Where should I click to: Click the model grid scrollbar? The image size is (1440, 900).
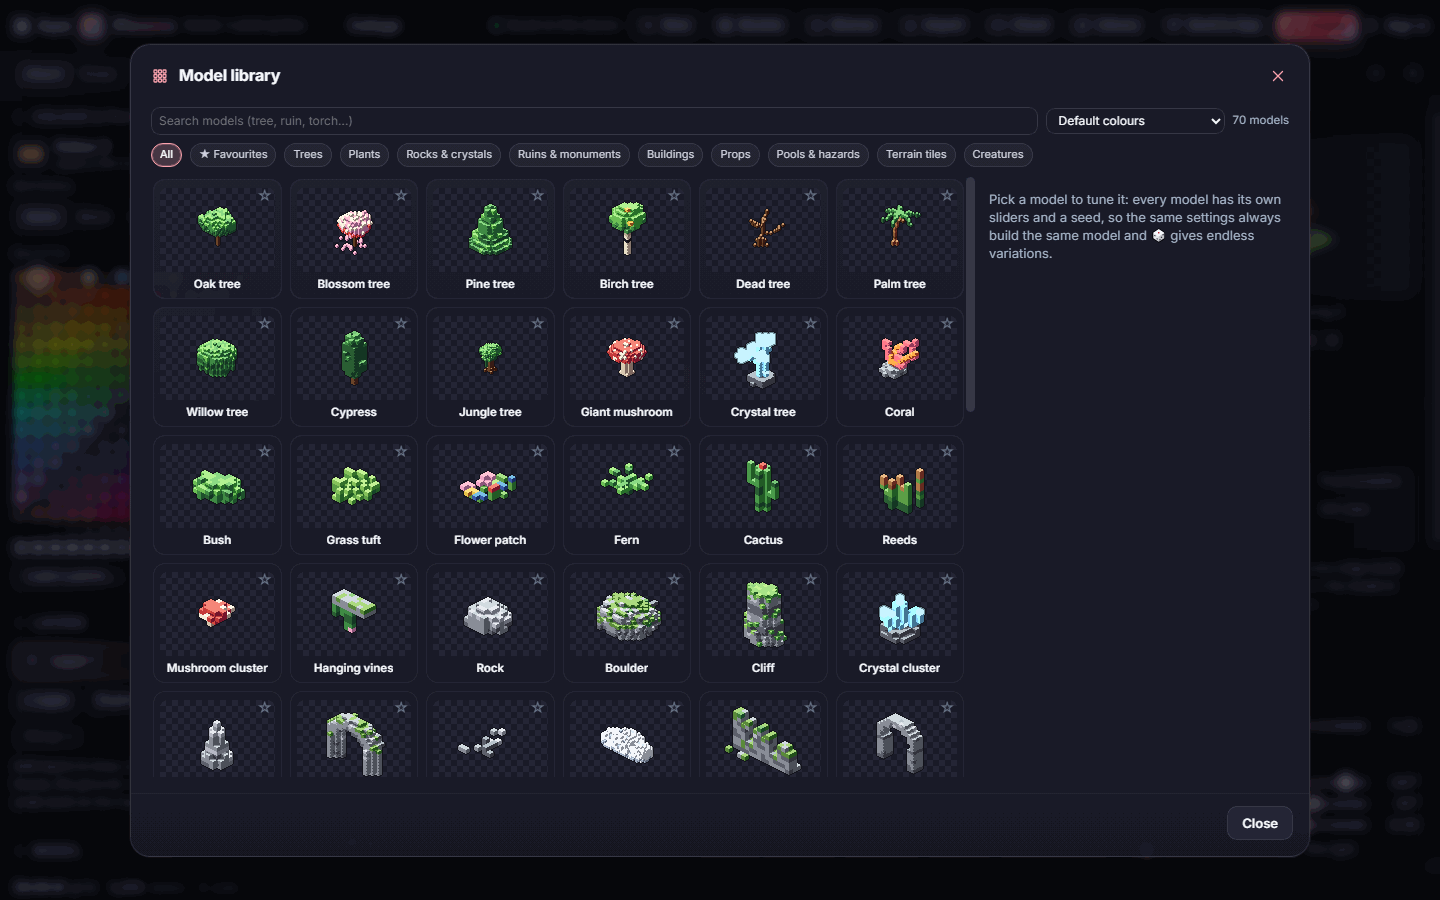click(970, 295)
